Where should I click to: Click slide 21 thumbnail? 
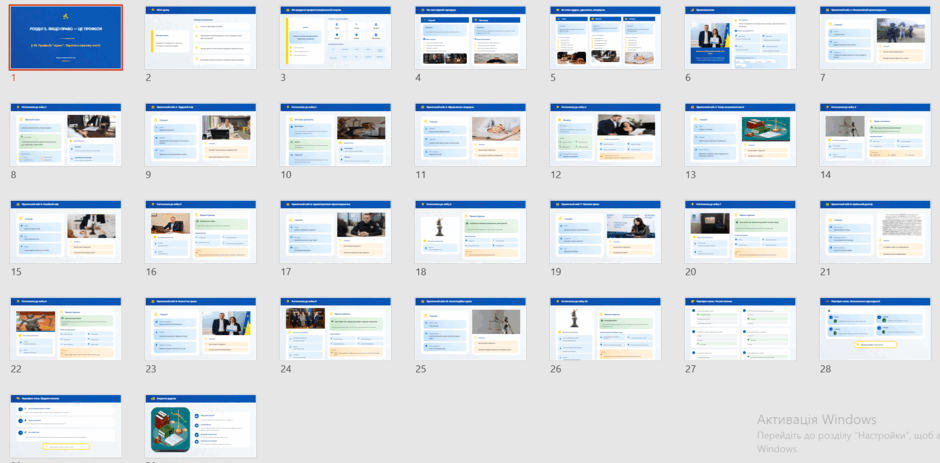click(875, 232)
